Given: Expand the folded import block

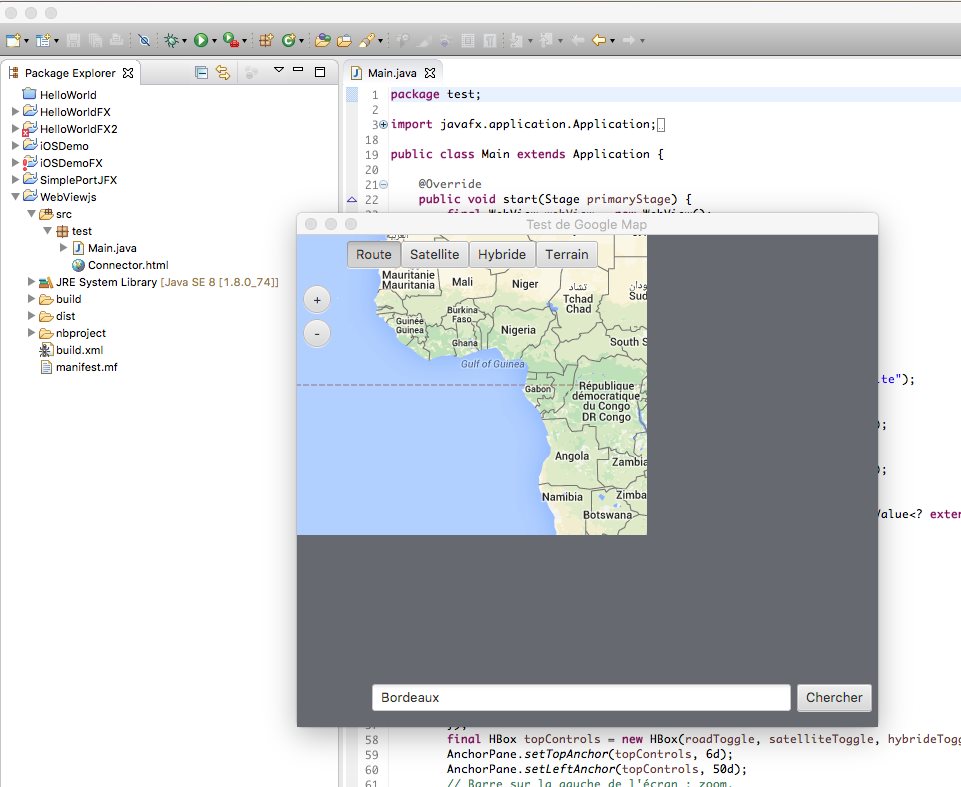Looking at the screenshot, I should (384, 124).
